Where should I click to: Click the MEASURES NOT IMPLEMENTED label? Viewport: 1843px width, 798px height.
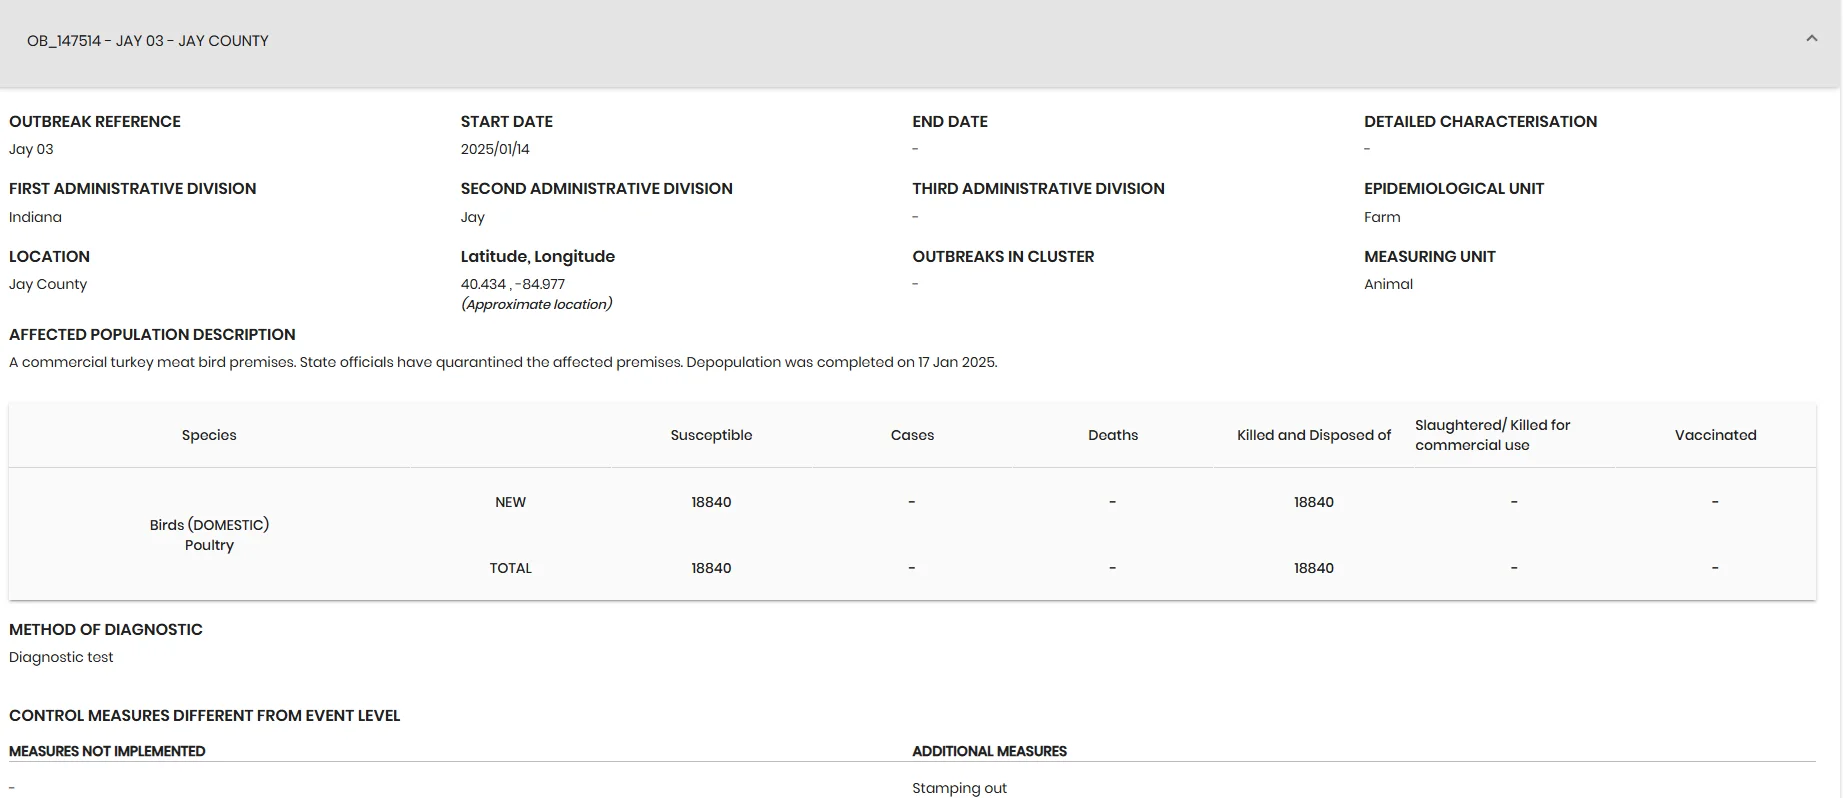tap(107, 751)
